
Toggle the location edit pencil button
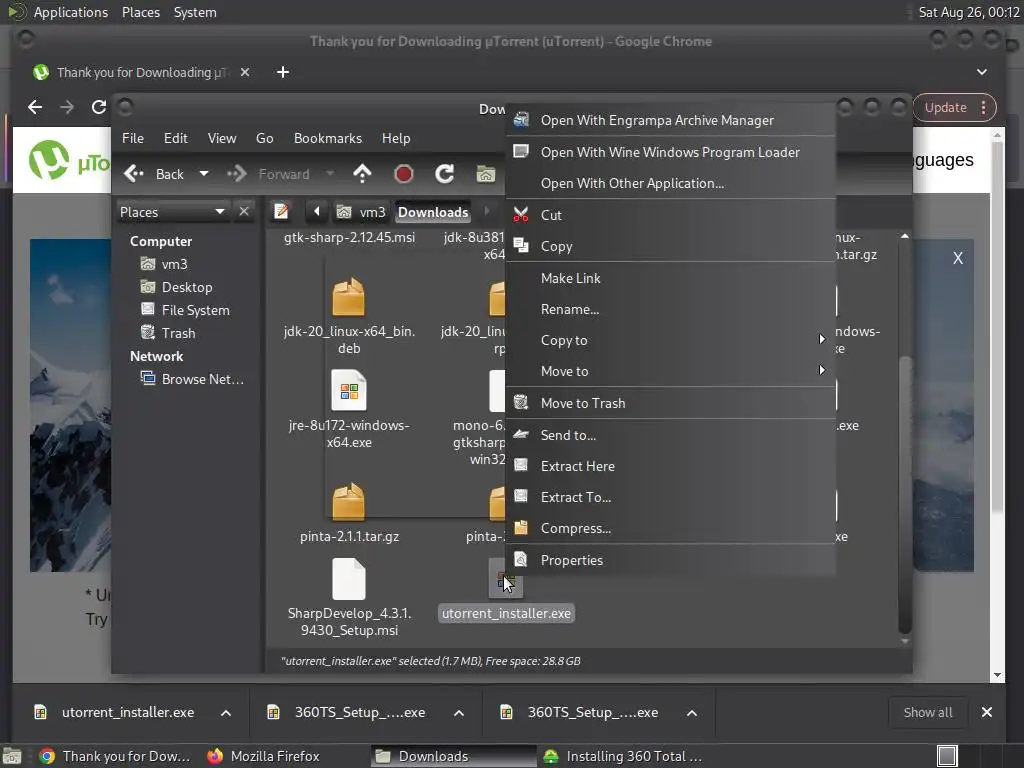[281, 212]
